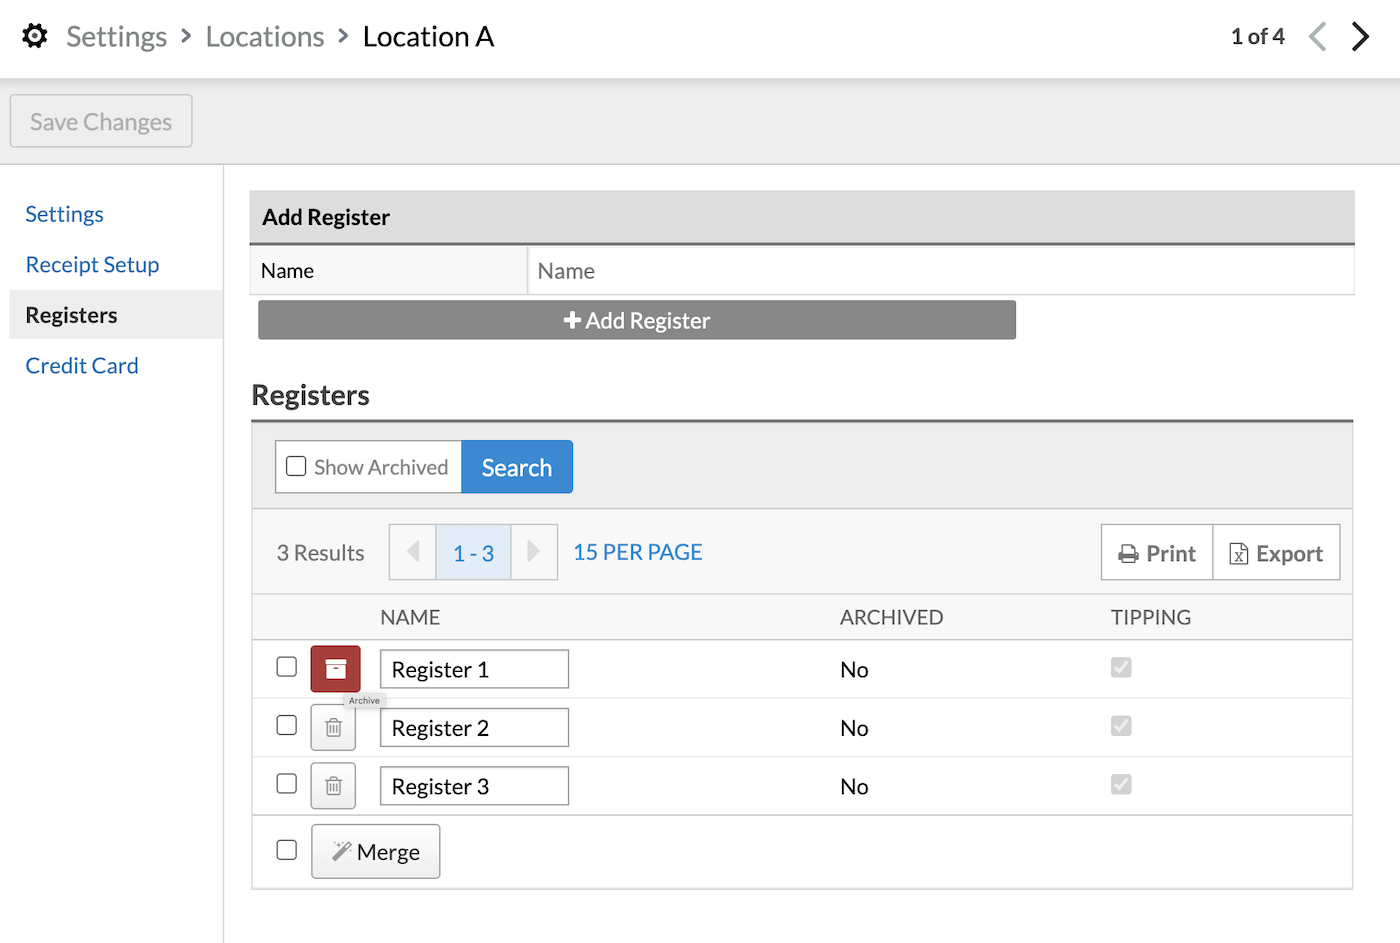Click the trash icon beside Register 2
The width and height of the screenshot is (1400, 943).
coord(333,728)
